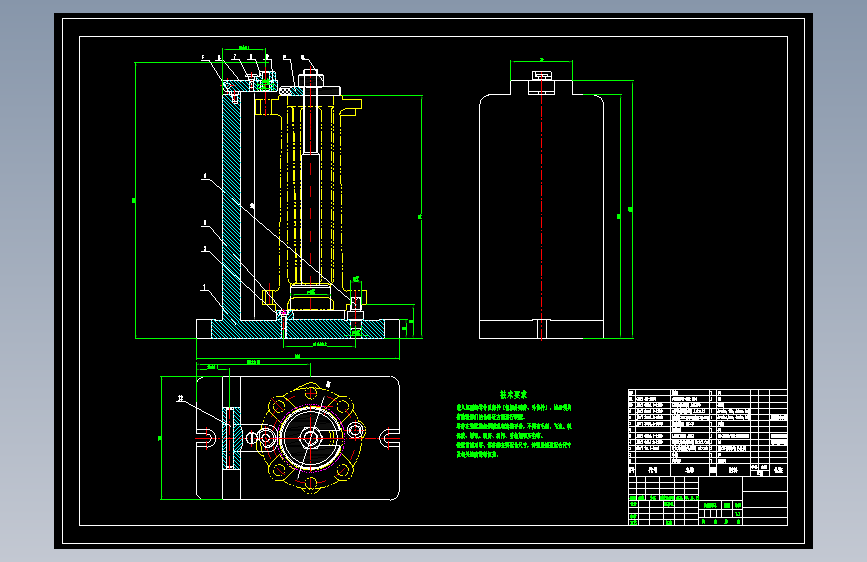The image size is (867, 562).
Task: Click the parts list table above the title block
Action: [x=708, y=433]
